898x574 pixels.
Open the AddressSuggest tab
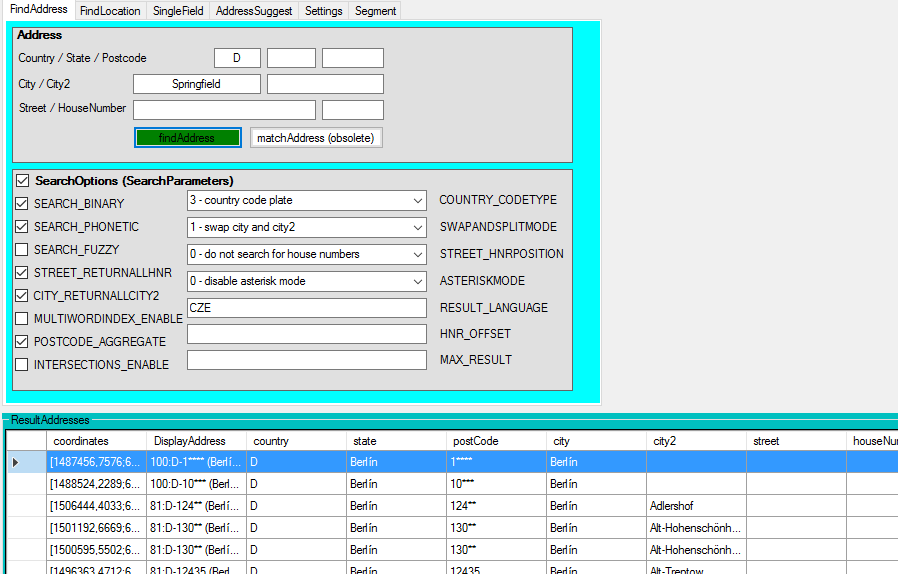[254, 11]
